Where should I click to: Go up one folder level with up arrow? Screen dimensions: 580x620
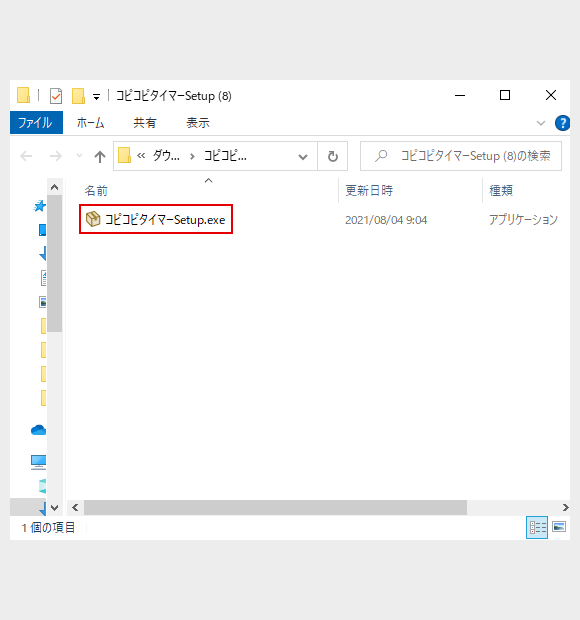click(x=100, y=157)
